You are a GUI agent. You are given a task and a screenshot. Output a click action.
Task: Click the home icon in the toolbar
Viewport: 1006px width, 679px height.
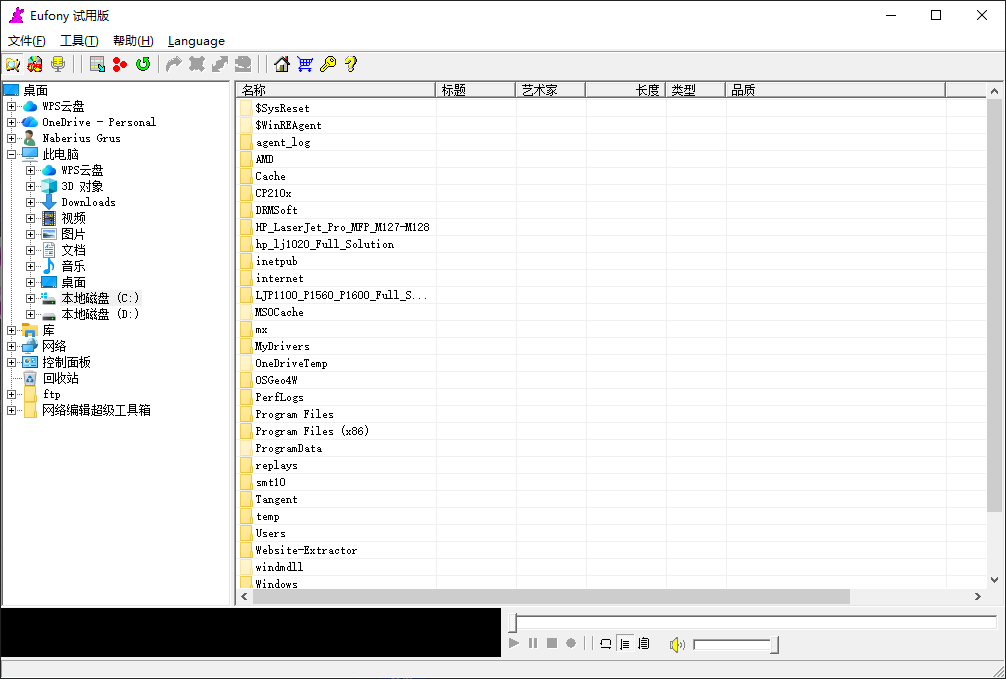[x=281, y=64]
